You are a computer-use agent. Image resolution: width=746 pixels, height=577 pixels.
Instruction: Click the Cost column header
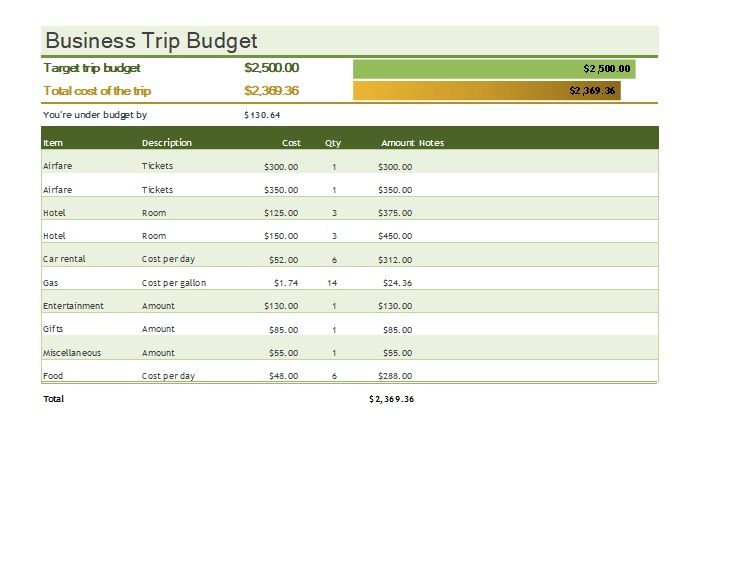pos(291,143)
